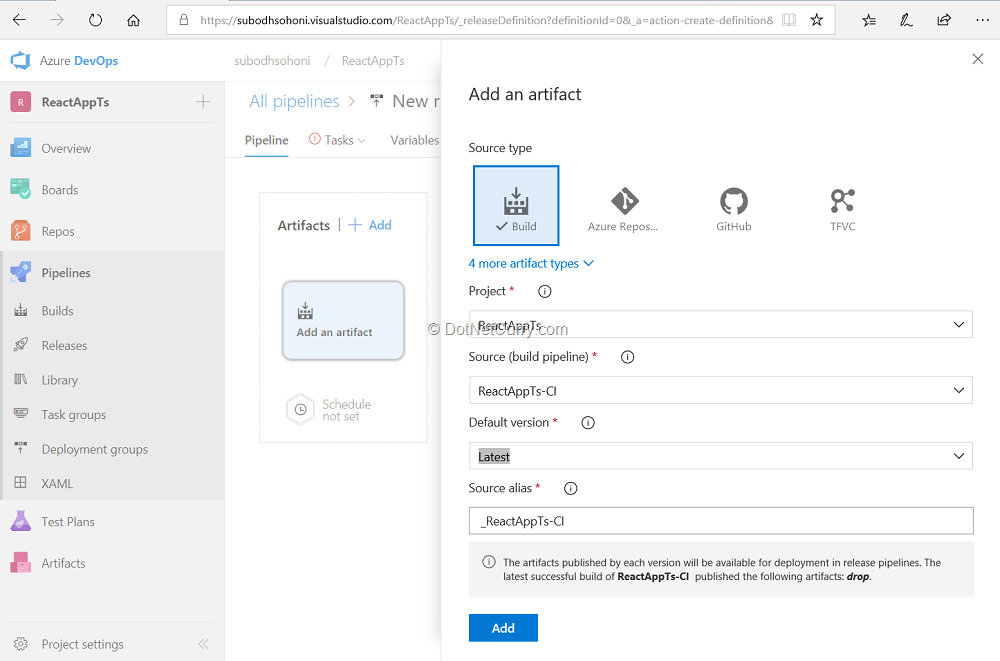Click Source alias info icon
The width and height of the screenshot is (1000, 661).
tap(571, 489)
